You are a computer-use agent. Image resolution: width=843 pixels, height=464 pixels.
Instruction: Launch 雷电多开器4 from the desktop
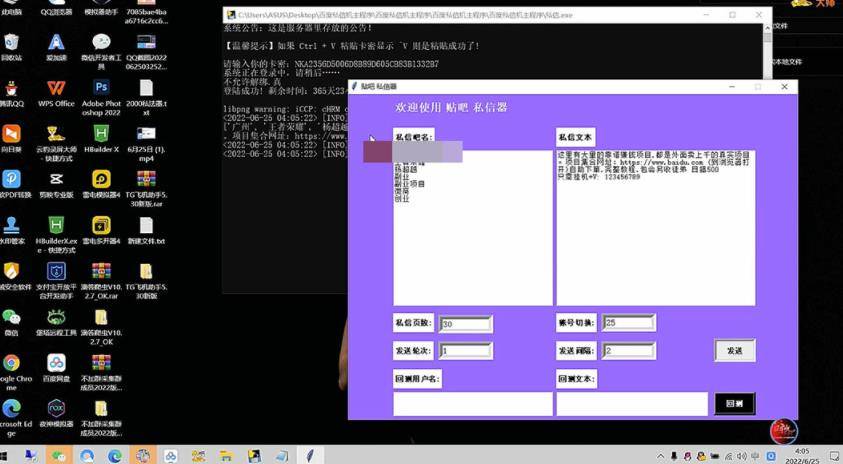click(101, 230)
